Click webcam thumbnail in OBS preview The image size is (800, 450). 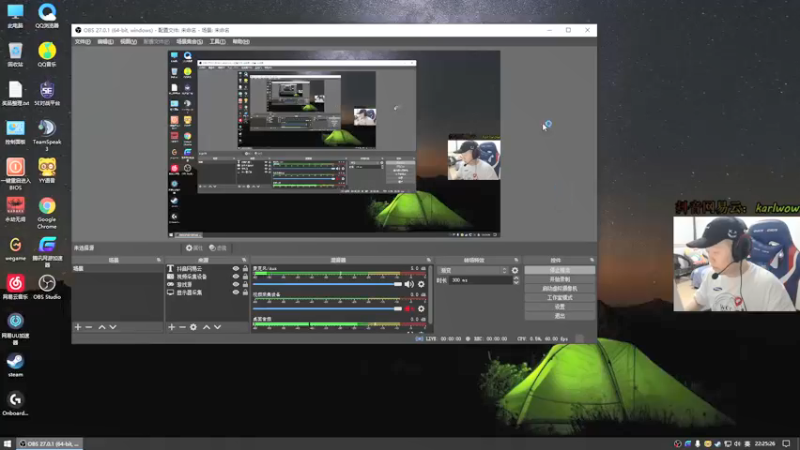point(474,159)
